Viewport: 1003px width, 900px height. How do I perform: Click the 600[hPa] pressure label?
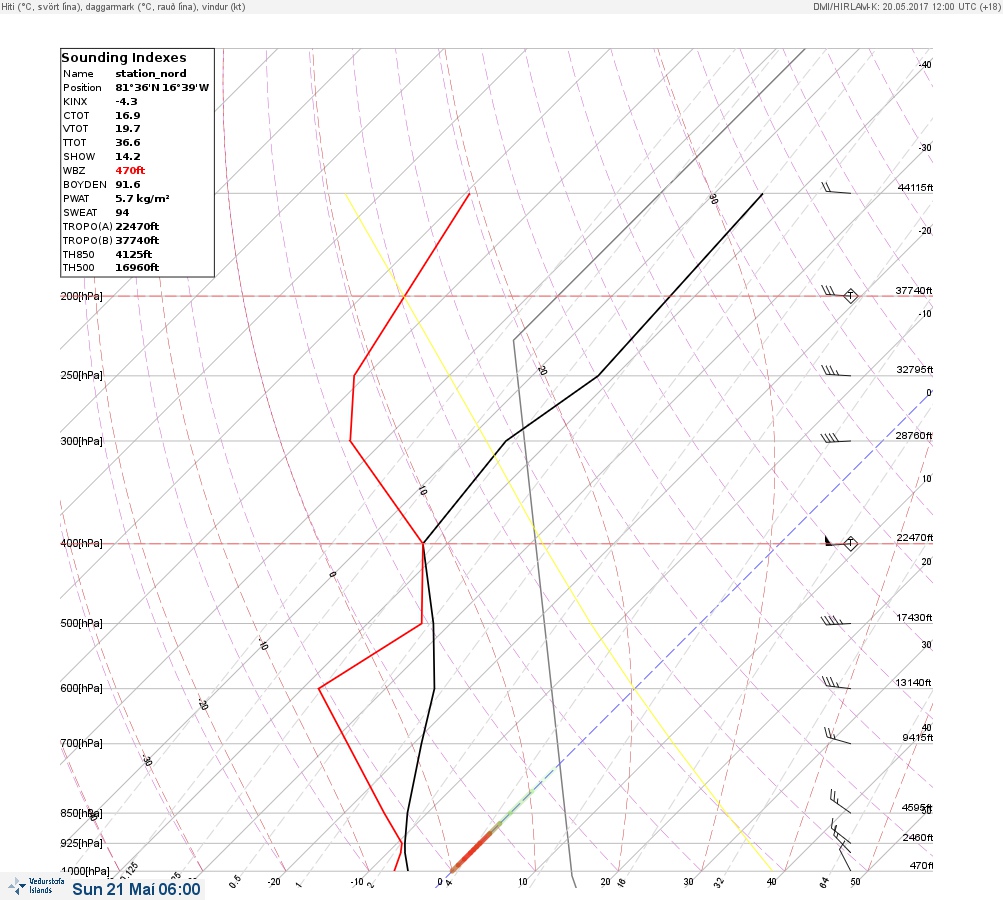(x=81, y=688)
